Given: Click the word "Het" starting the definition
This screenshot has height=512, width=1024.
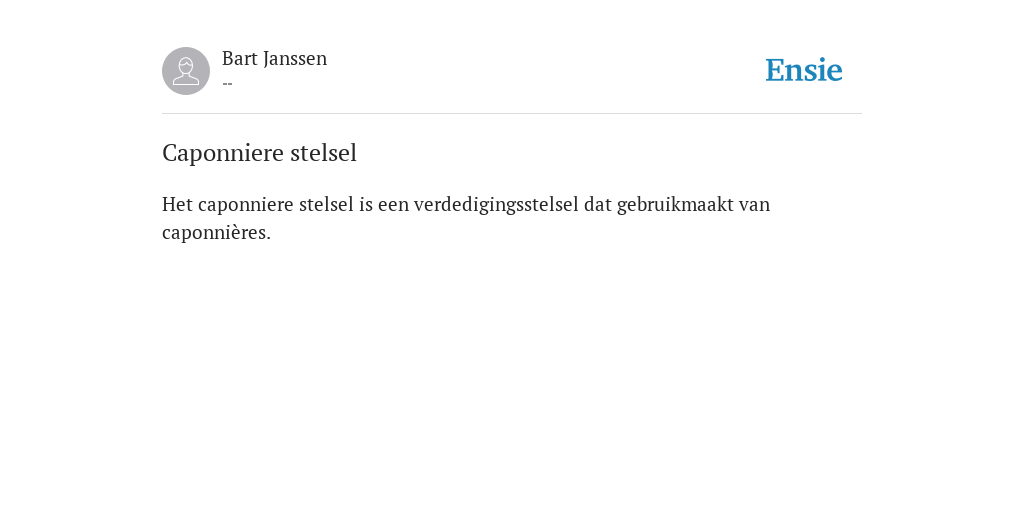Looking at the screenshot, I should 177,204.
